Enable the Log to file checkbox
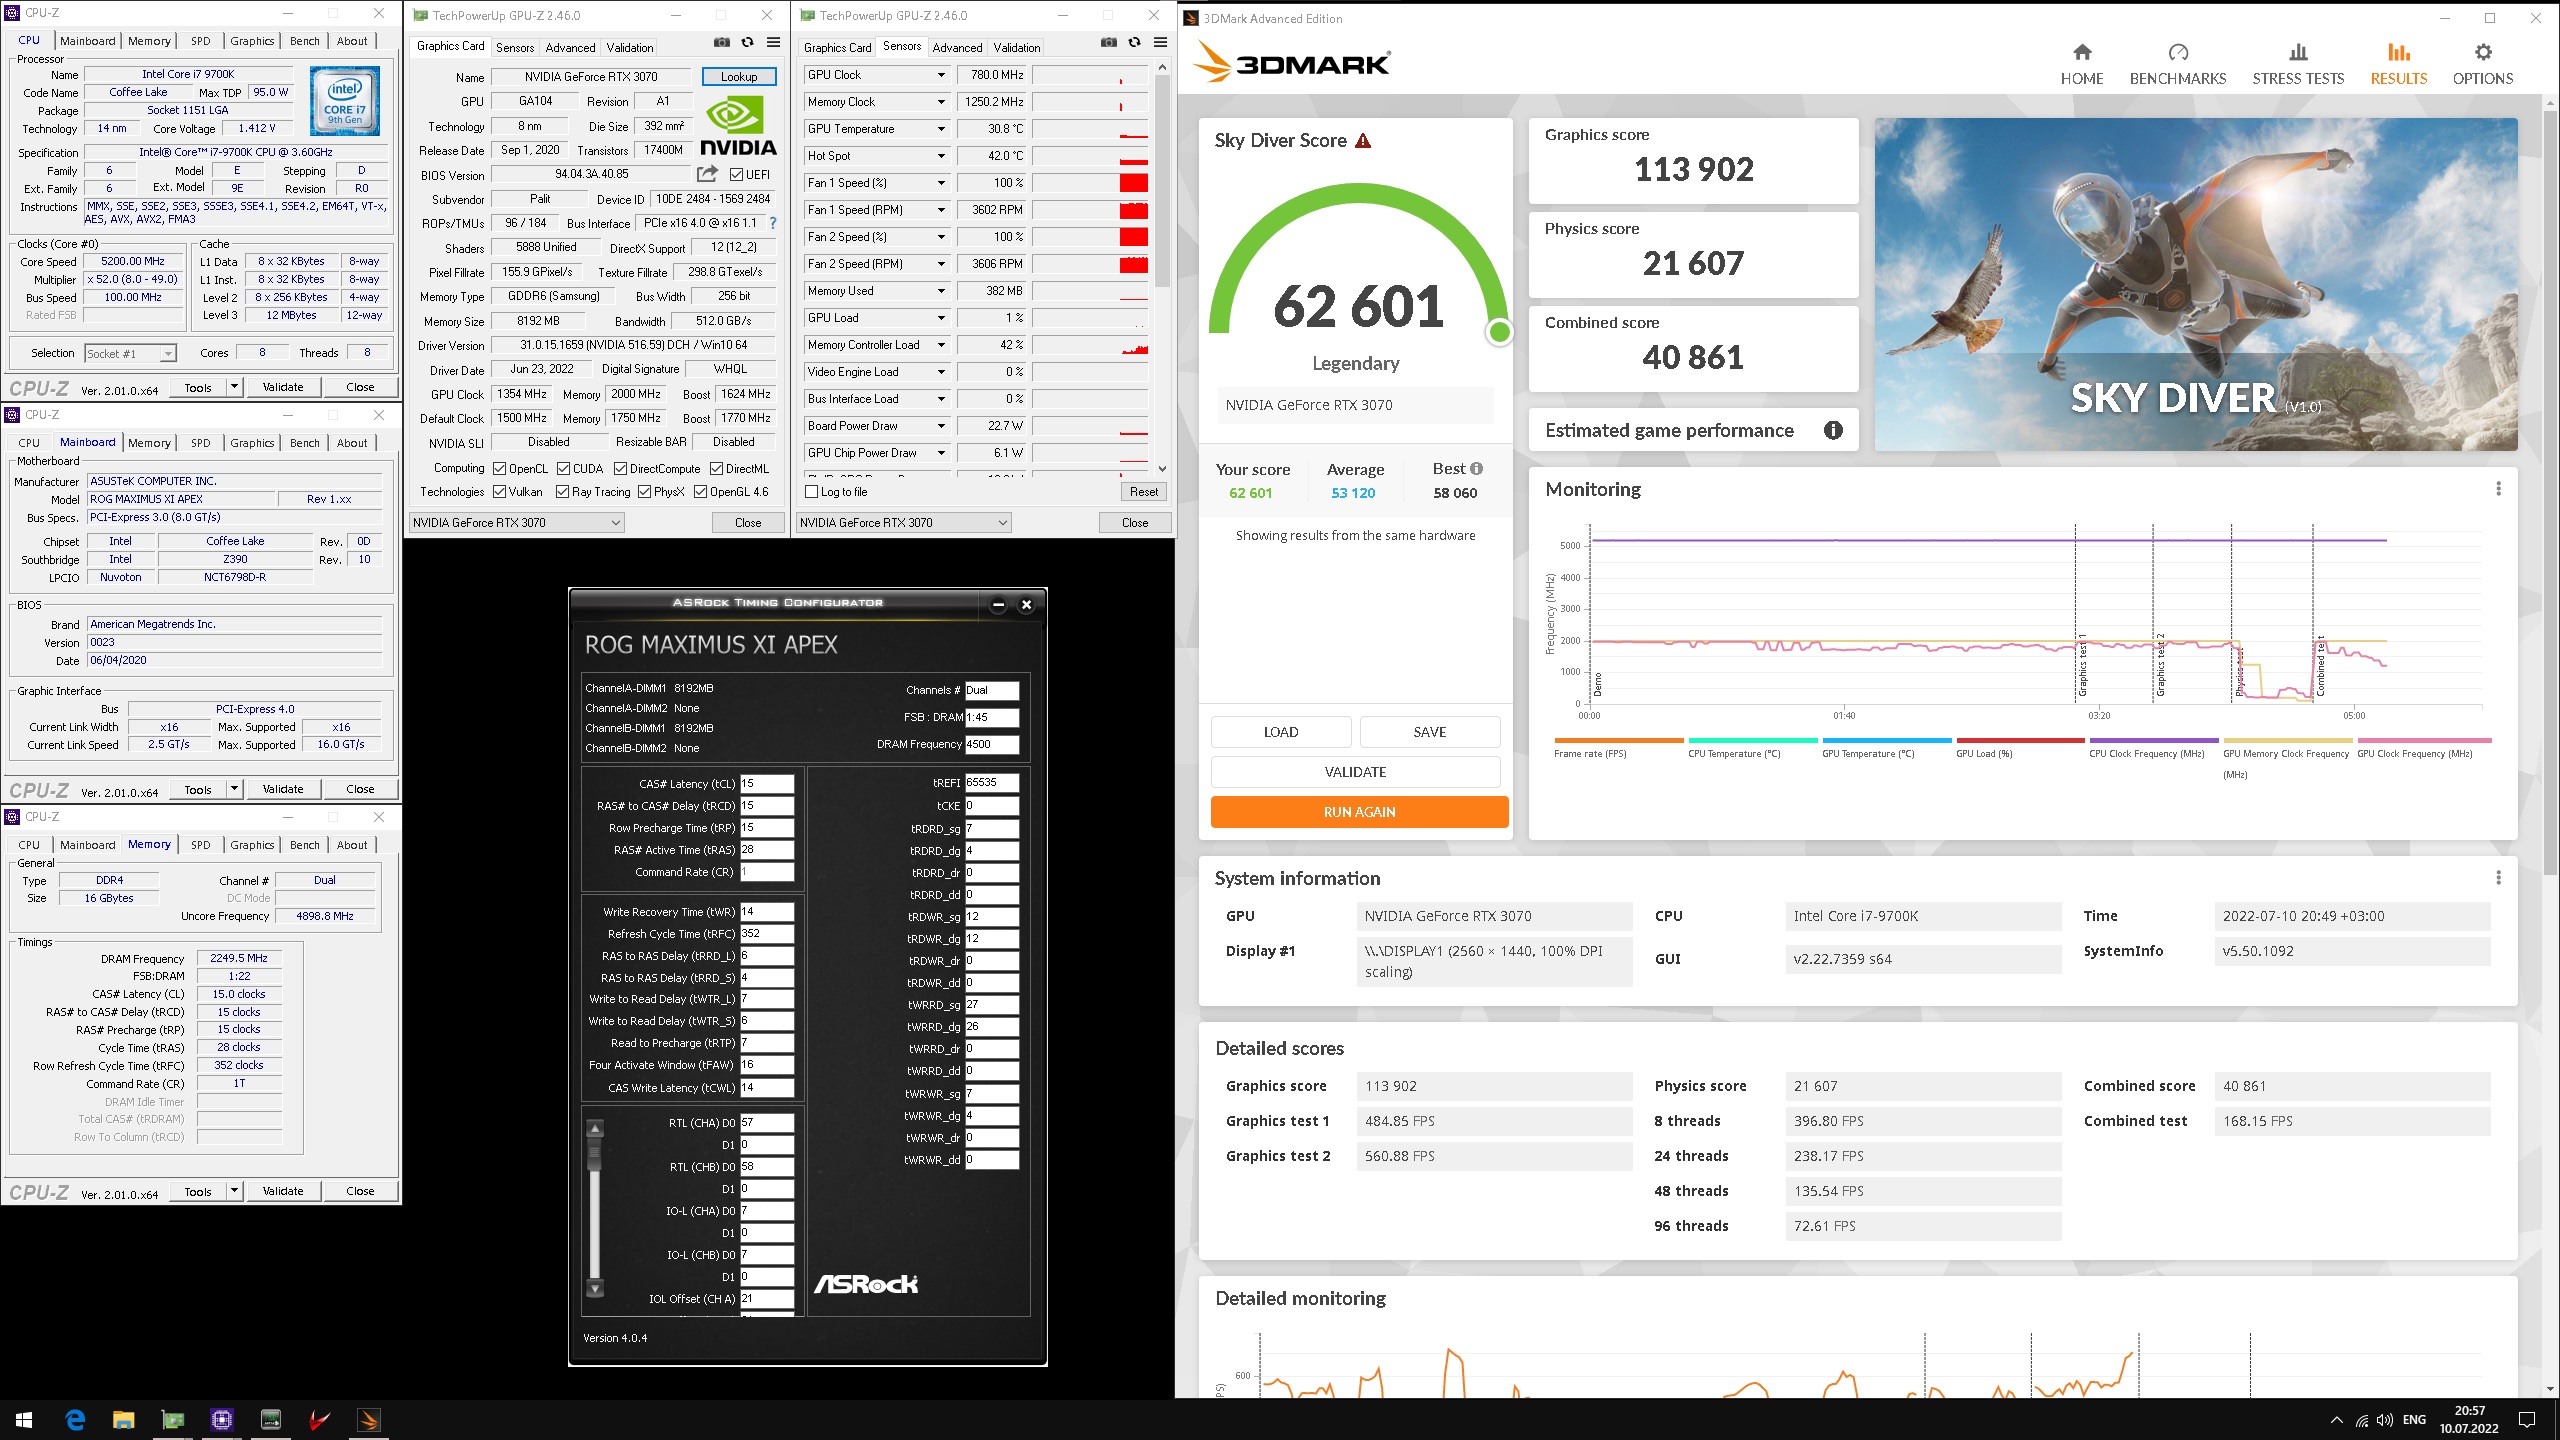The image size is (2560, 1440). pyautogui.click(x=812, y=492)
